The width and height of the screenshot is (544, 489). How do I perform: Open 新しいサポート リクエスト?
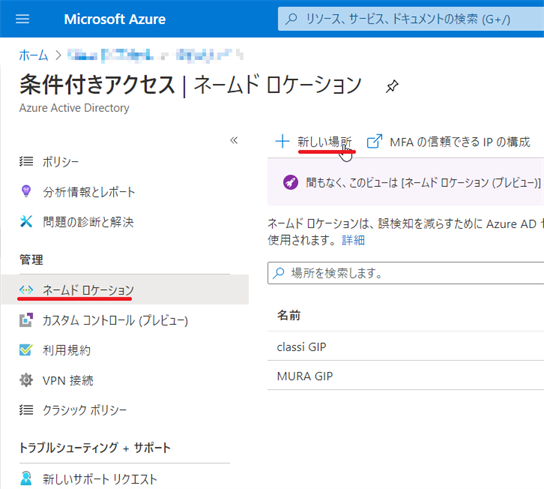[100, 479]
